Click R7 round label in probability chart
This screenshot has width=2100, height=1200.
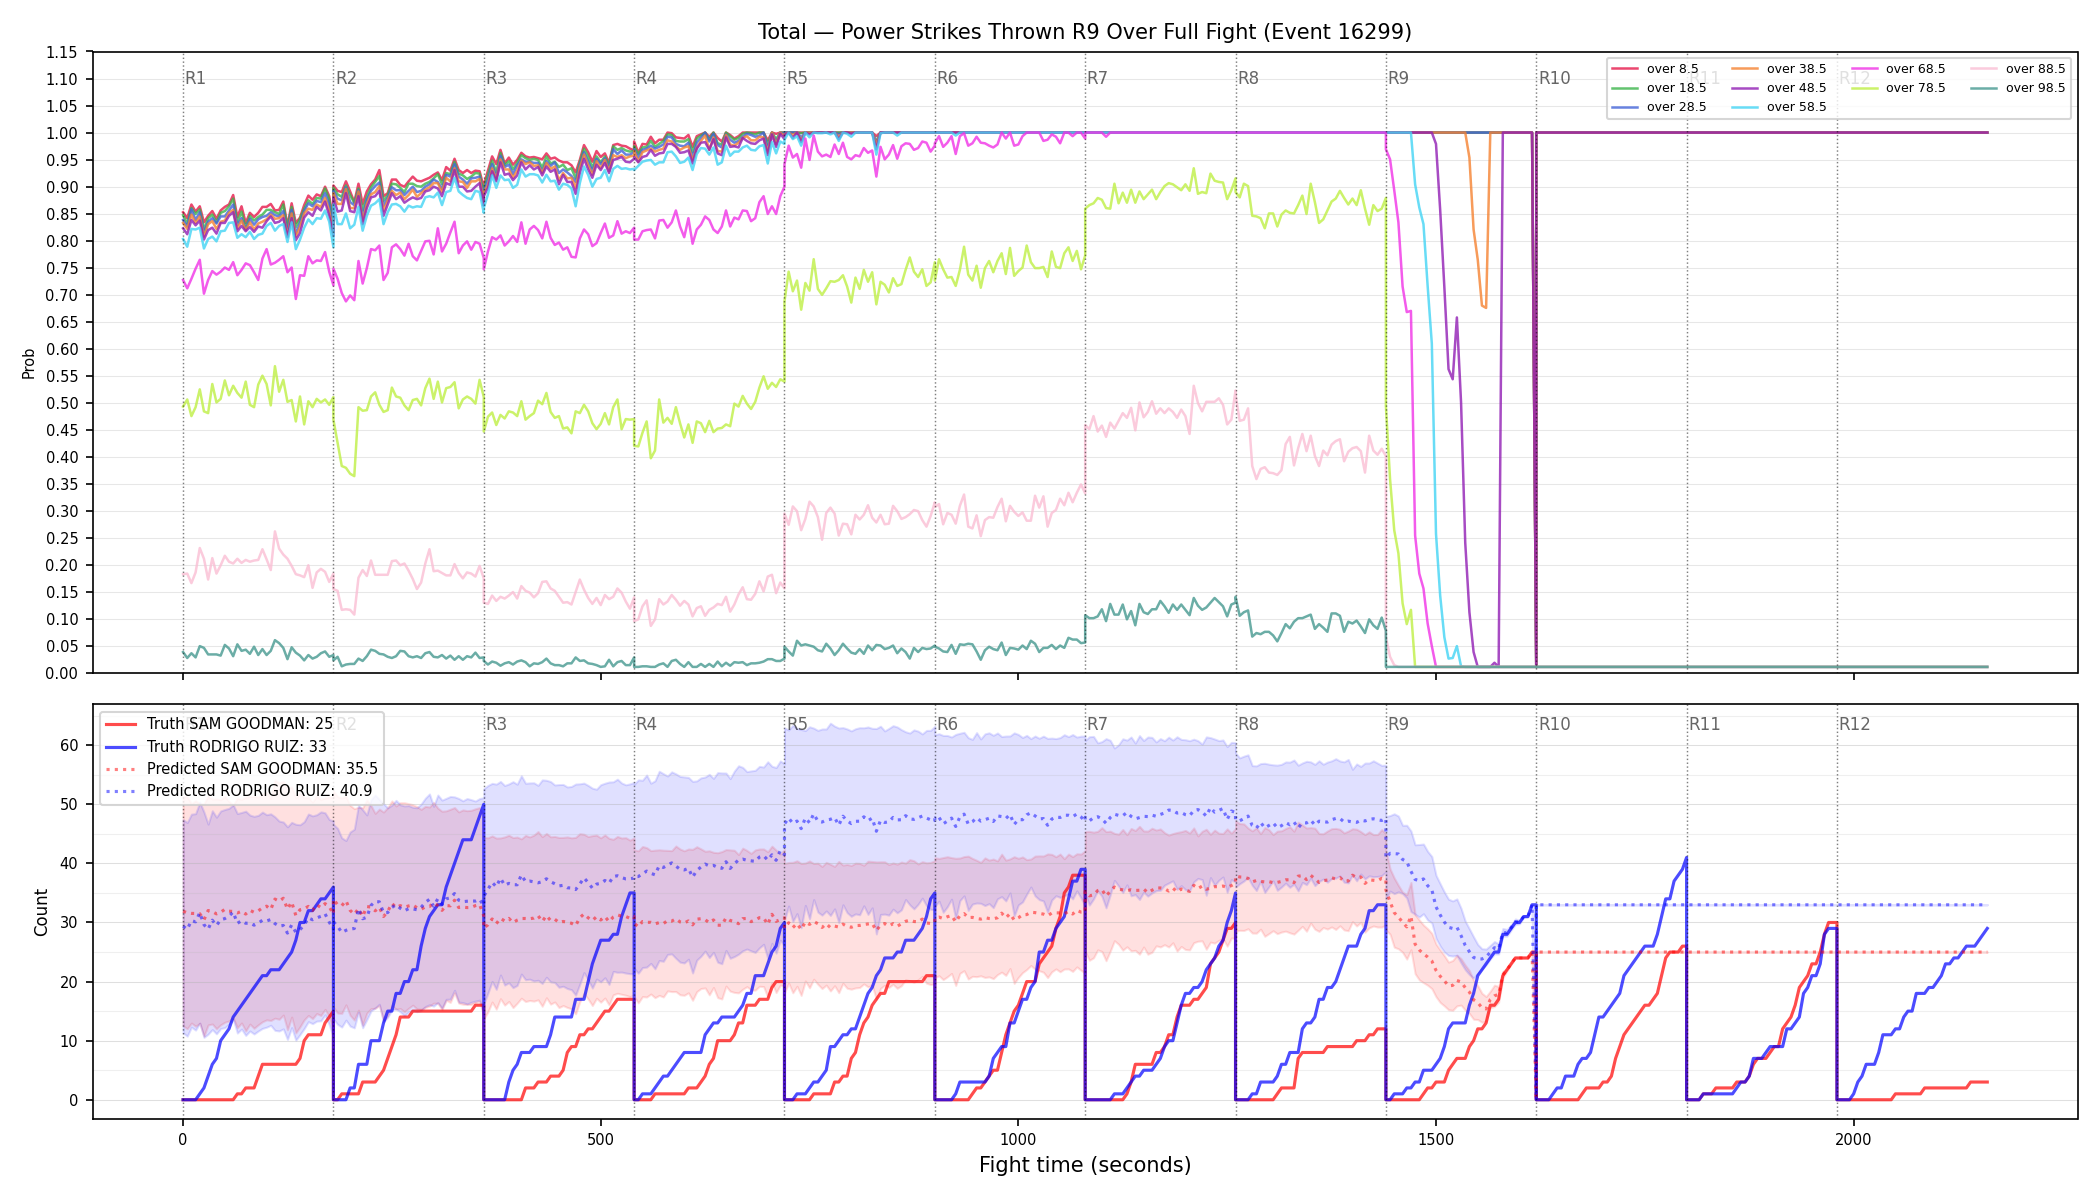[x=1098, y=78]
